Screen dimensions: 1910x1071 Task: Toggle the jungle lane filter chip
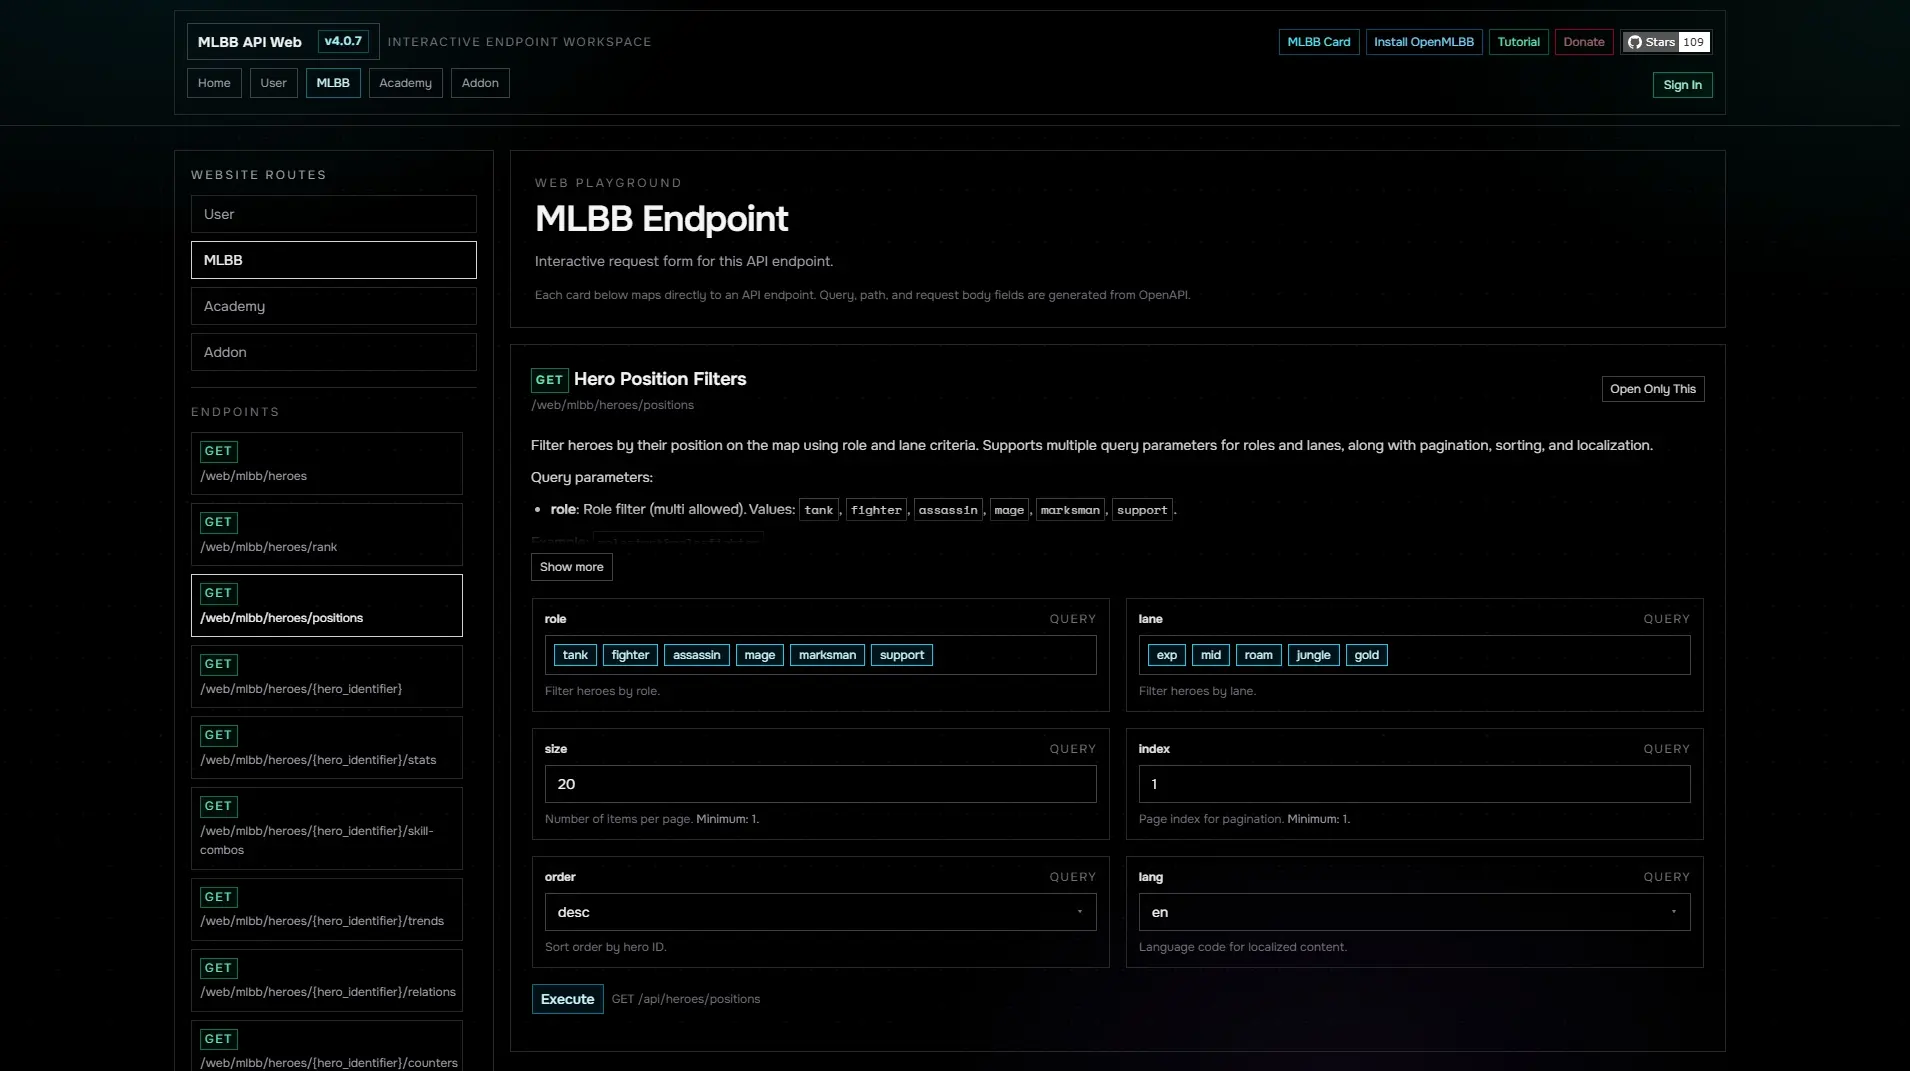coord(1313,655)
